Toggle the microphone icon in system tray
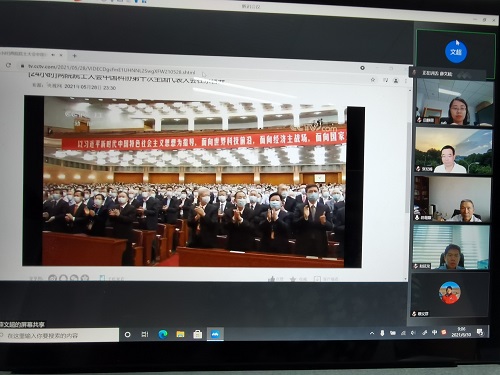The width and height of the screenshot is (500, 375). pos(382,333)
